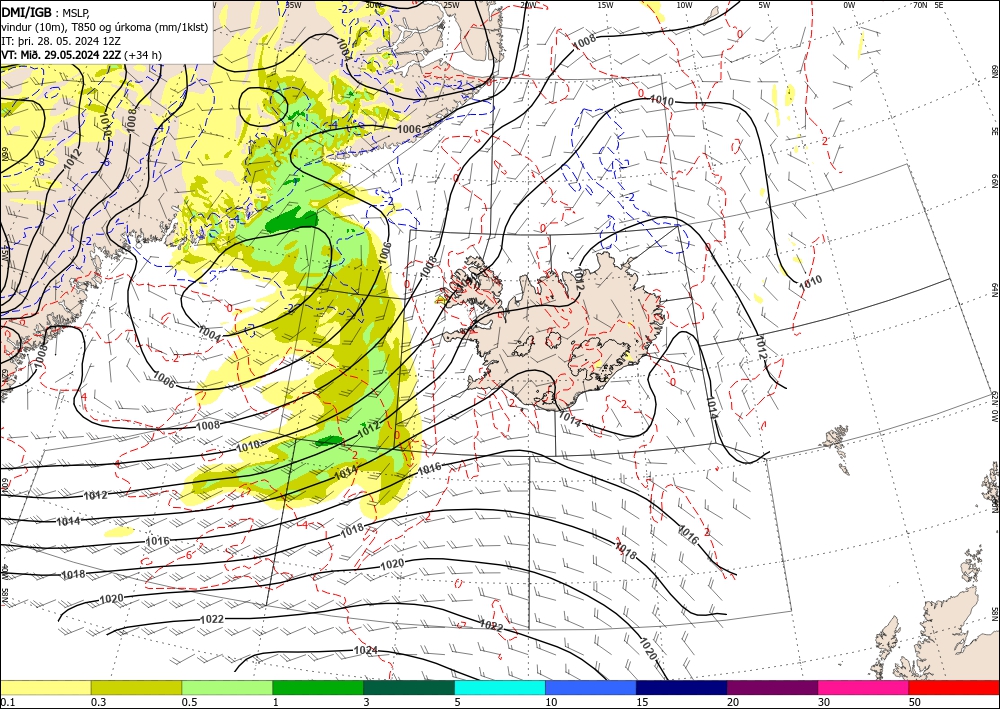Choose the purple legend swatch

[x=772, y=688]
